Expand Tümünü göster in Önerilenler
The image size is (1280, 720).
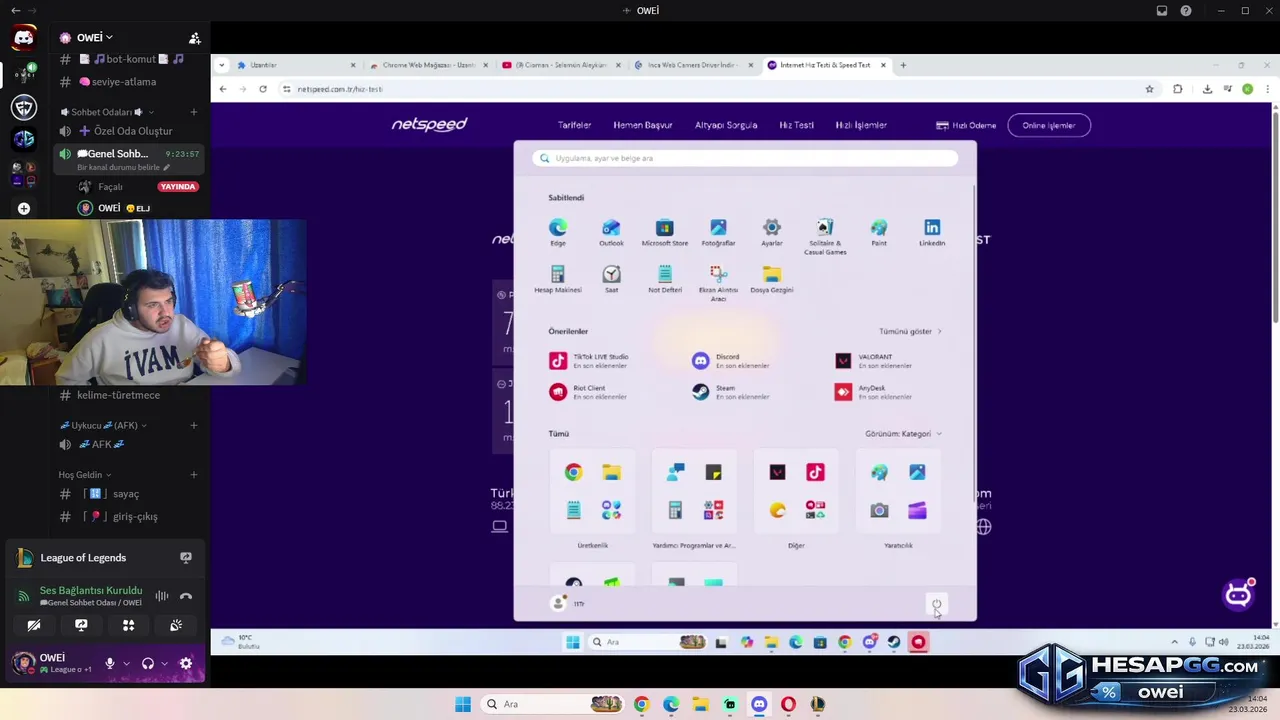point(910,331)
